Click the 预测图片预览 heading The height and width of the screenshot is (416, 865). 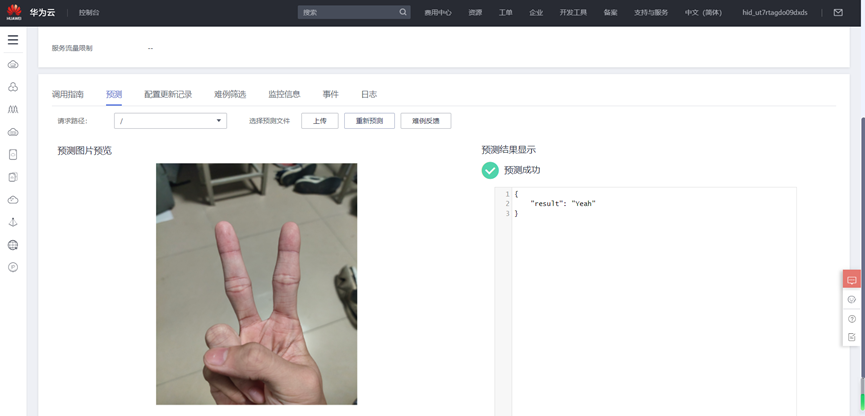(84, 151)
